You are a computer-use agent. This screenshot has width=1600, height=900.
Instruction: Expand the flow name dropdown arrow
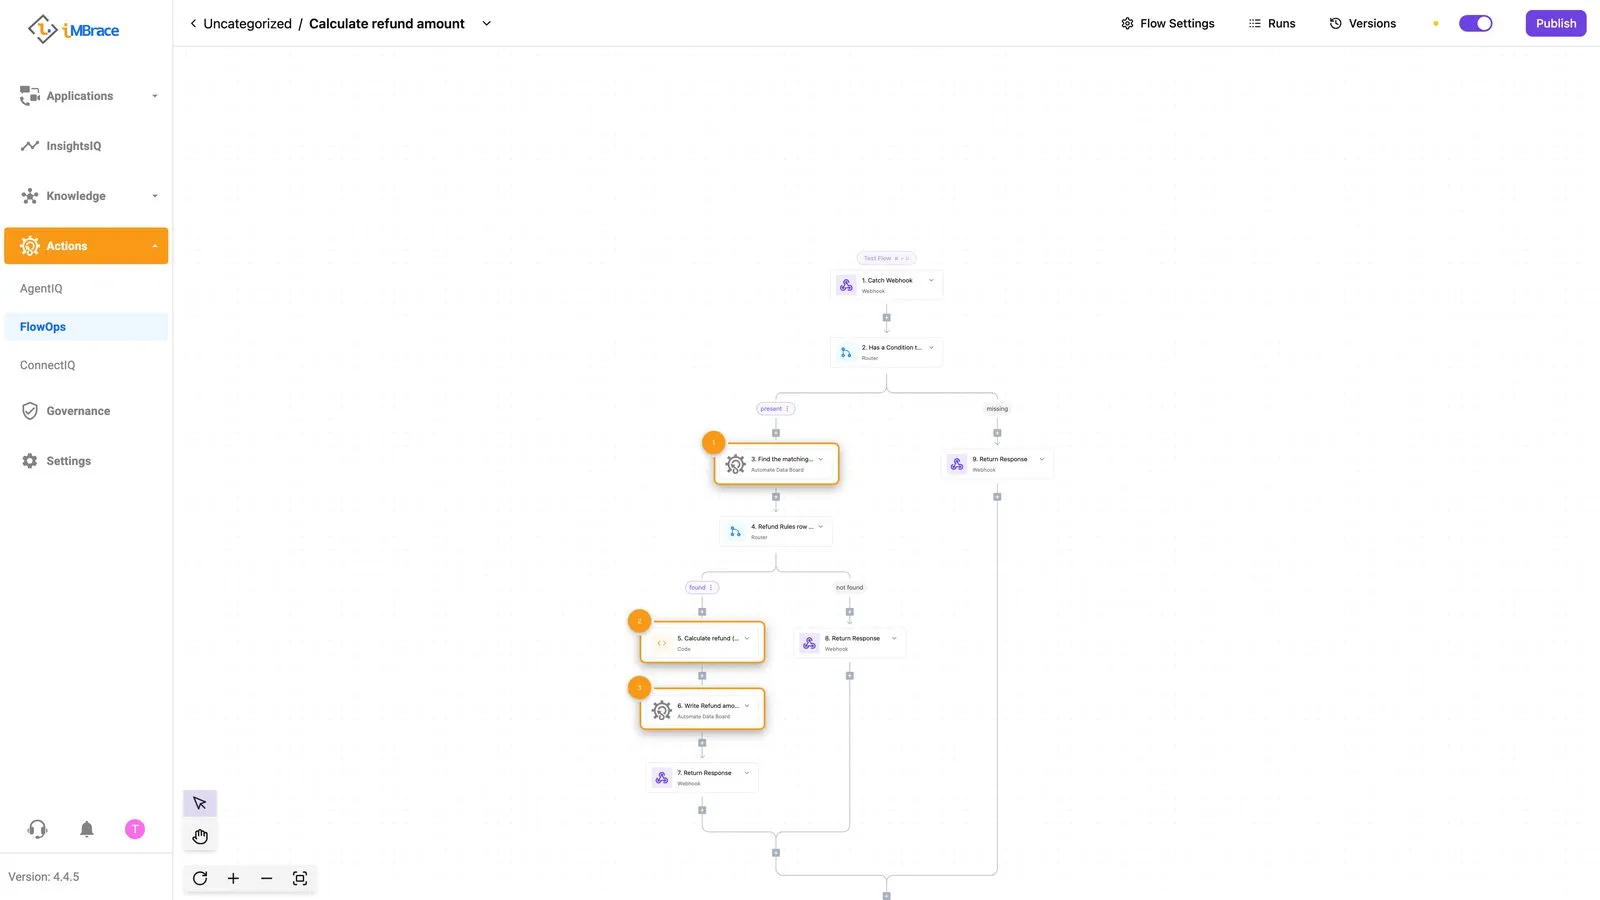pos(487,23)
